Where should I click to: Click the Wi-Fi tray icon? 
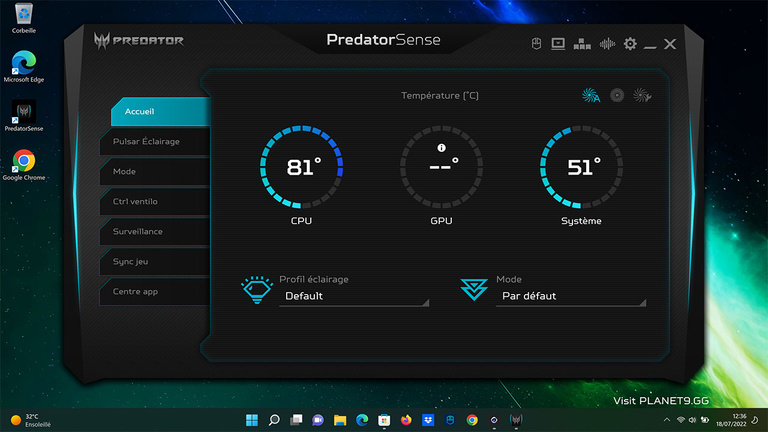click(x=680, y=420)
